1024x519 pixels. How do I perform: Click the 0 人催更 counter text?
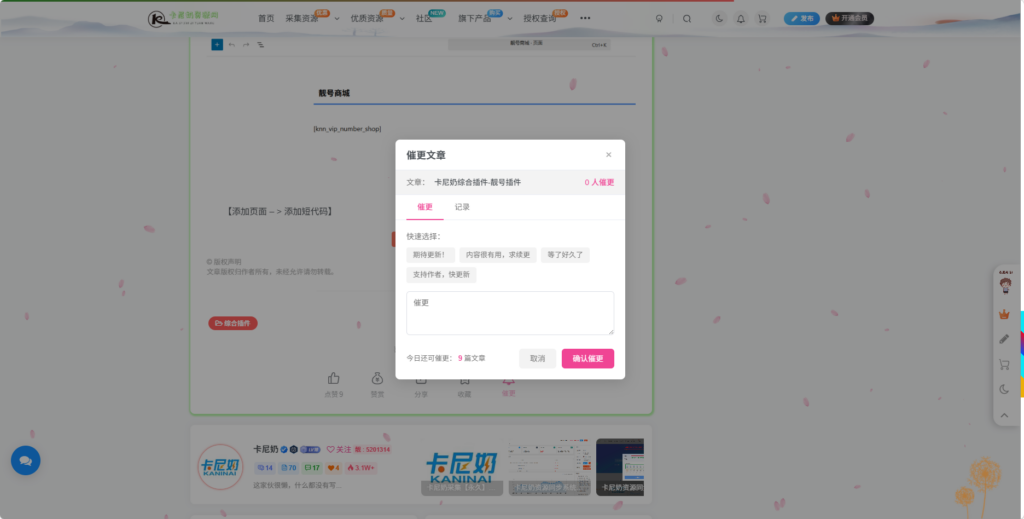[x=599, y=183]
